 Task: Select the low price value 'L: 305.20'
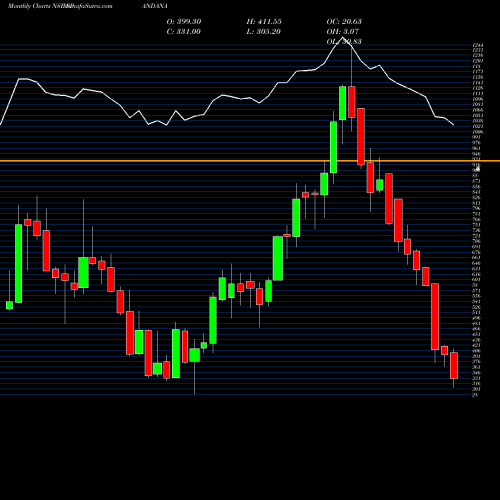[263, 31]
